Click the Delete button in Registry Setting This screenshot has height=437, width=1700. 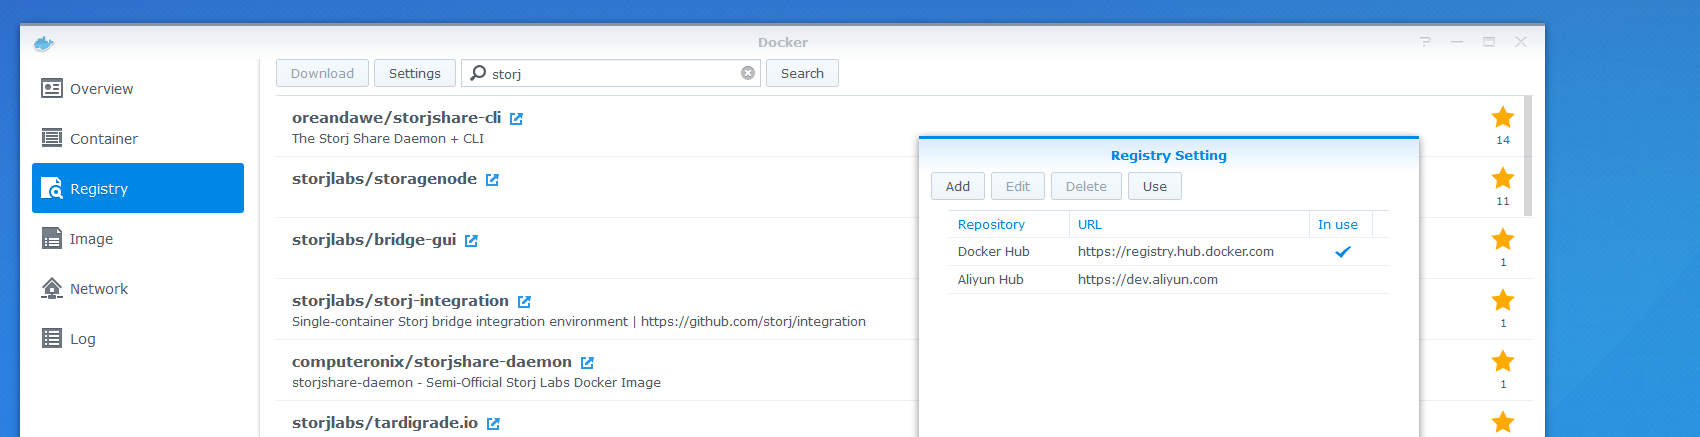[1086, 186]
